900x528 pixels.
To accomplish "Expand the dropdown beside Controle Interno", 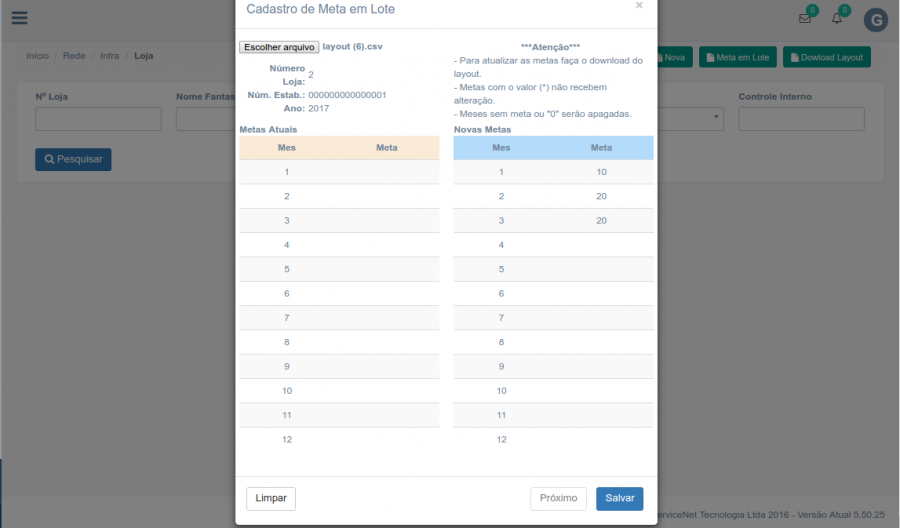I will 716,118.
